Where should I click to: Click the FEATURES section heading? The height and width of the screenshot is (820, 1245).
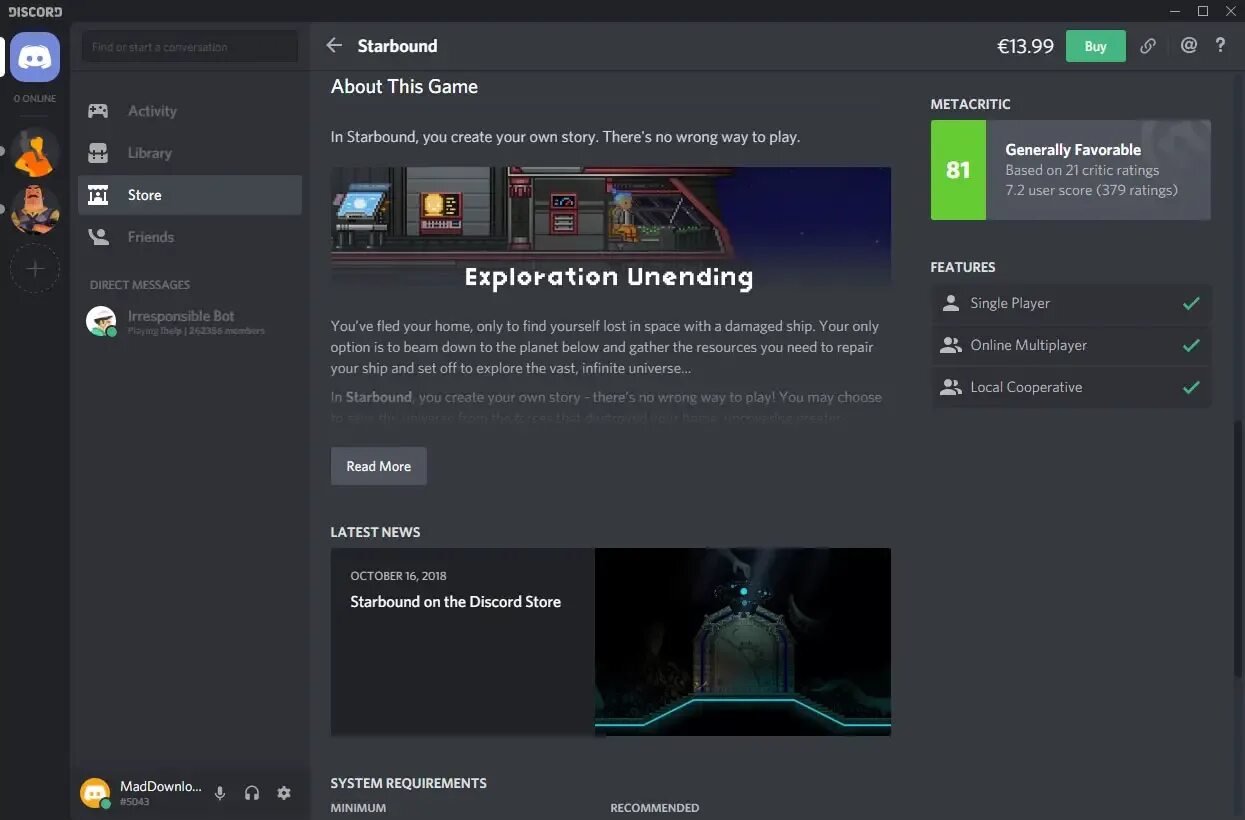pos(963,267)
